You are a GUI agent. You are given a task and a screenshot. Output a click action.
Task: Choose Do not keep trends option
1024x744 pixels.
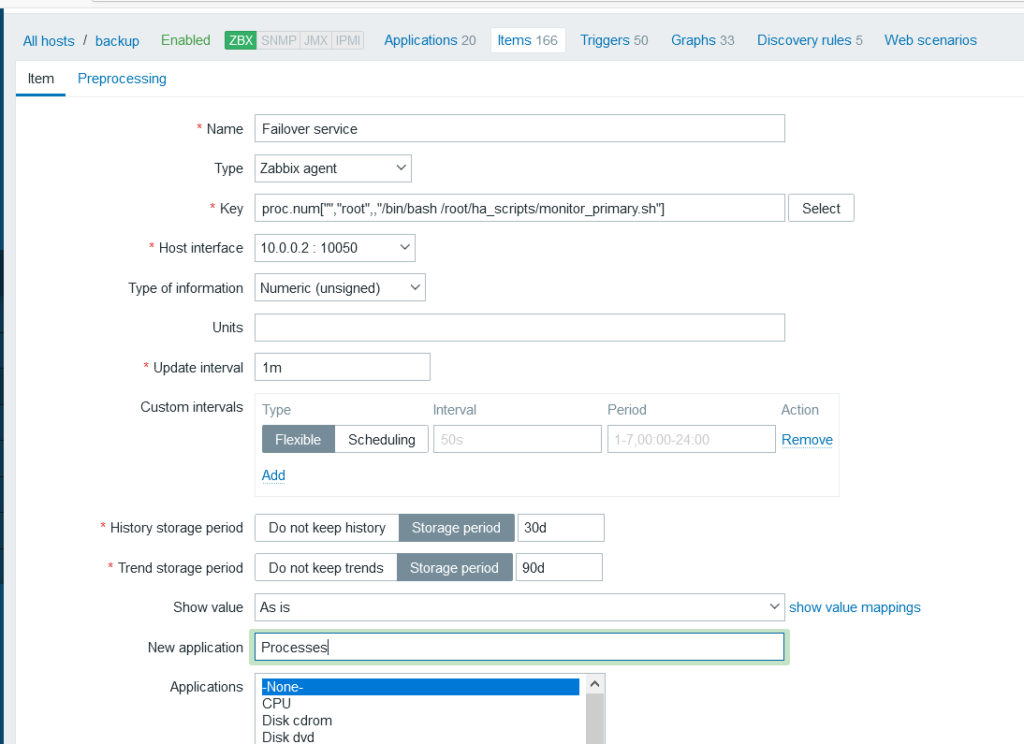(x=326, y=568)
